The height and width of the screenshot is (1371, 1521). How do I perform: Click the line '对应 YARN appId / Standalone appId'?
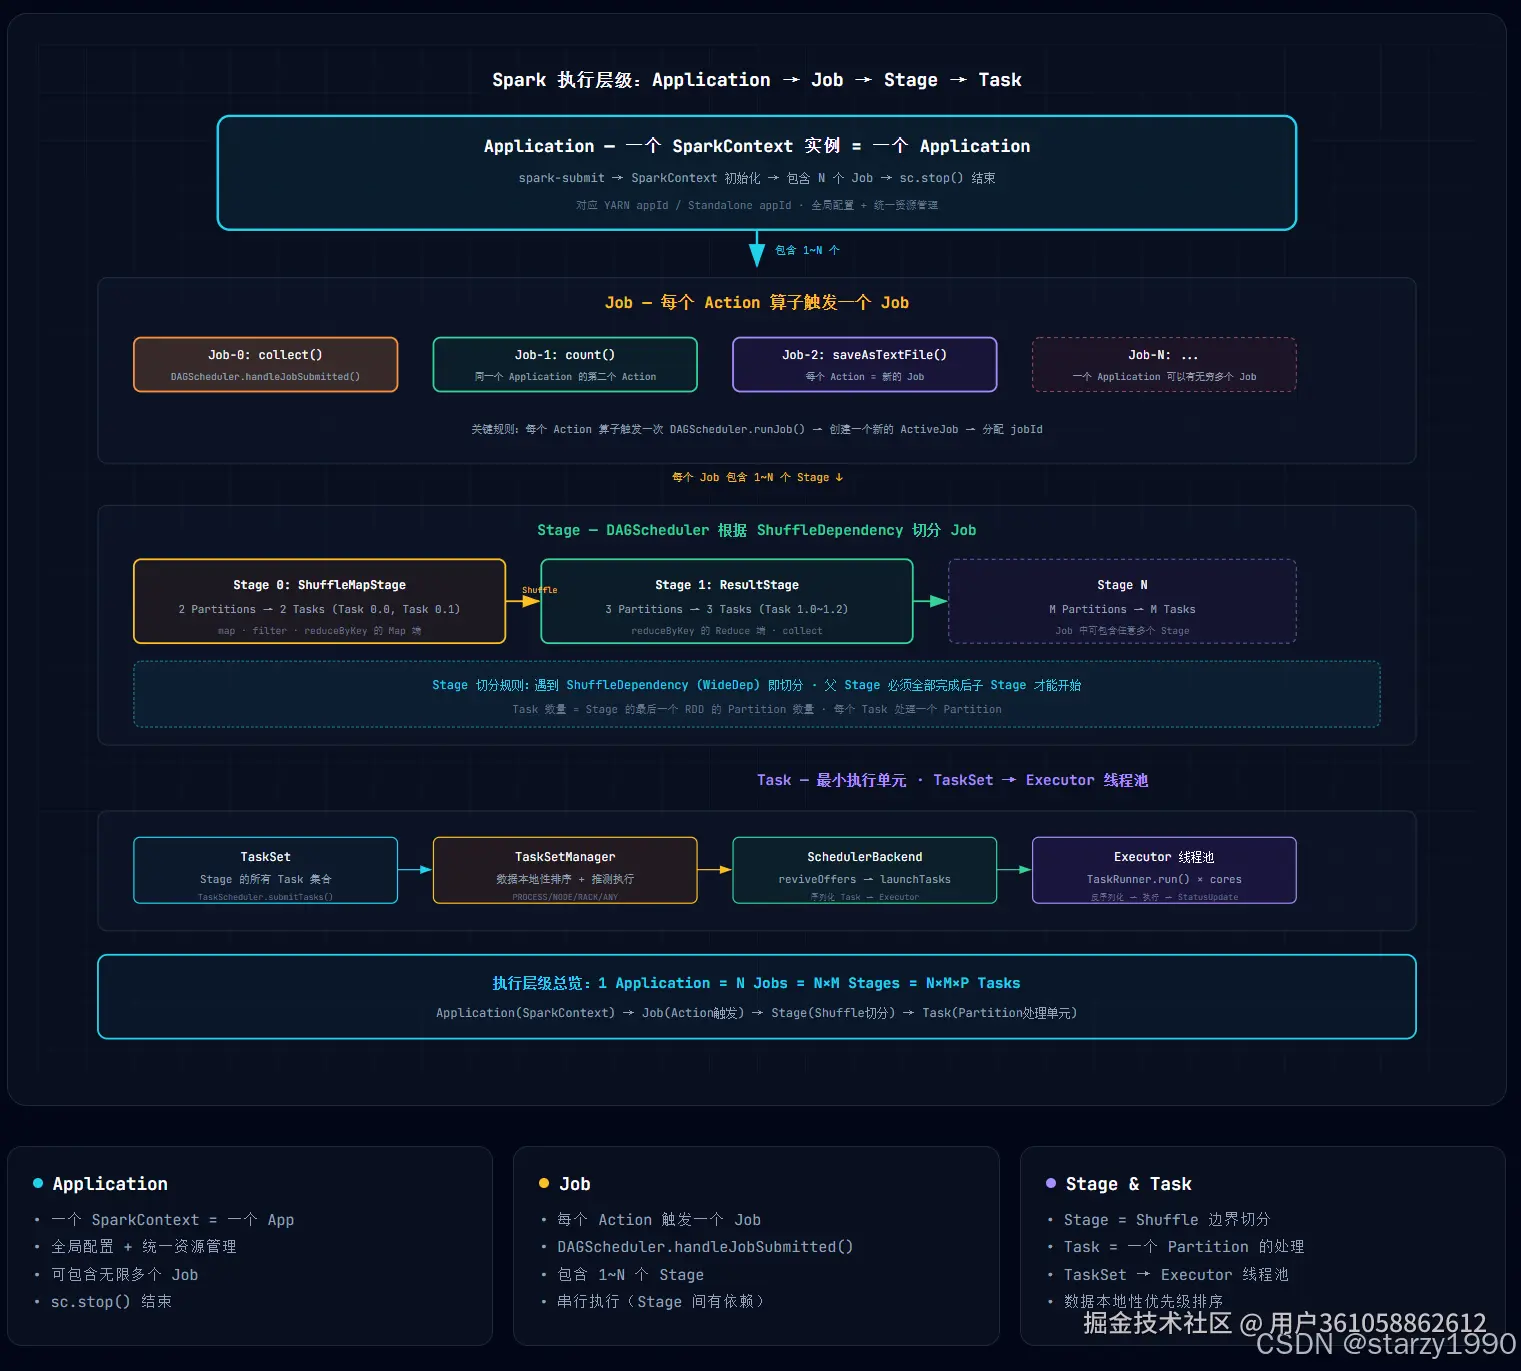(757, 205)
